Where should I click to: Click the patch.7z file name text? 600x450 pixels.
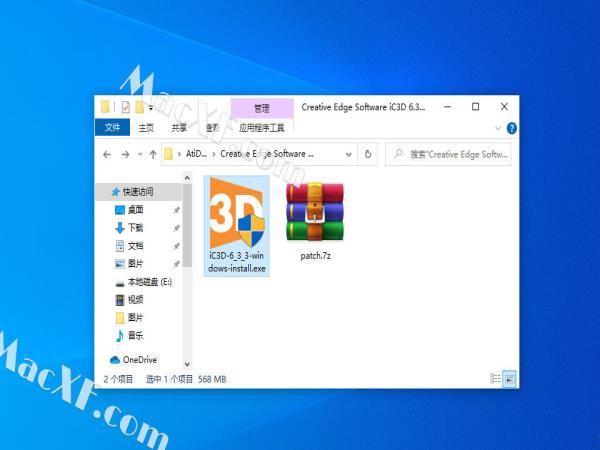[315, 256]
